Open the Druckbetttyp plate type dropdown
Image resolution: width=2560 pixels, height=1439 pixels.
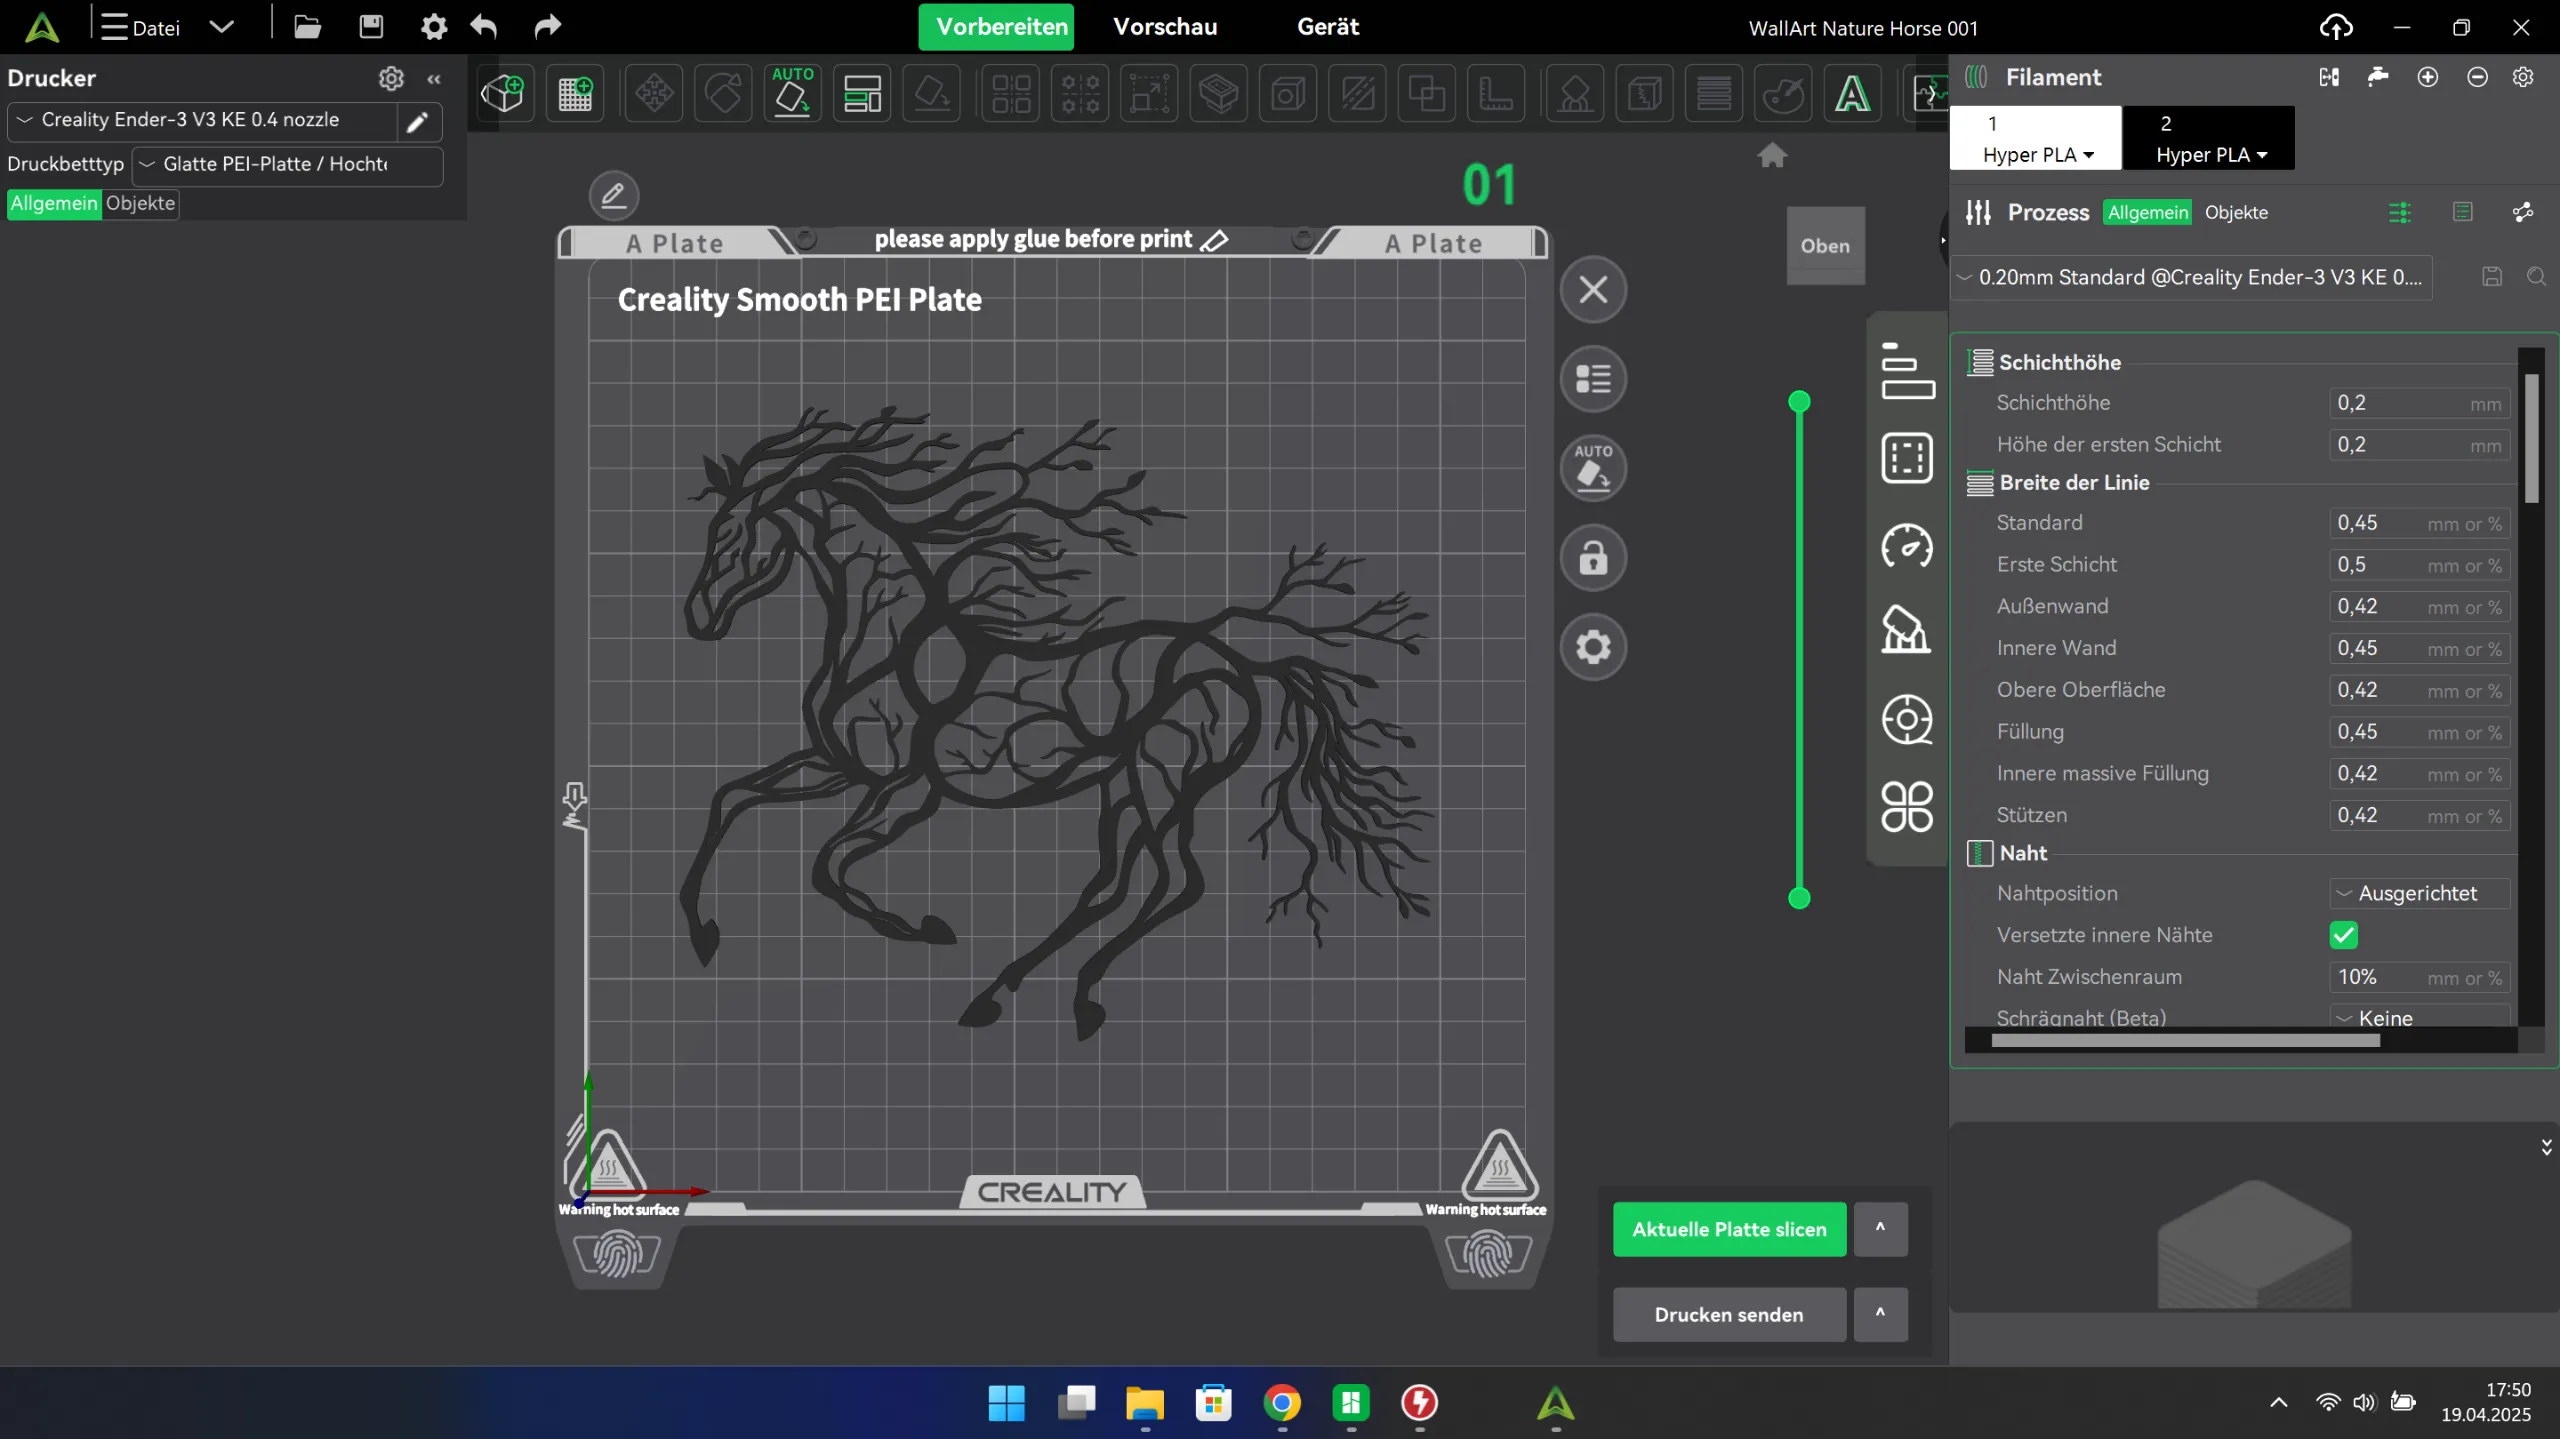(x=287, y=164)
